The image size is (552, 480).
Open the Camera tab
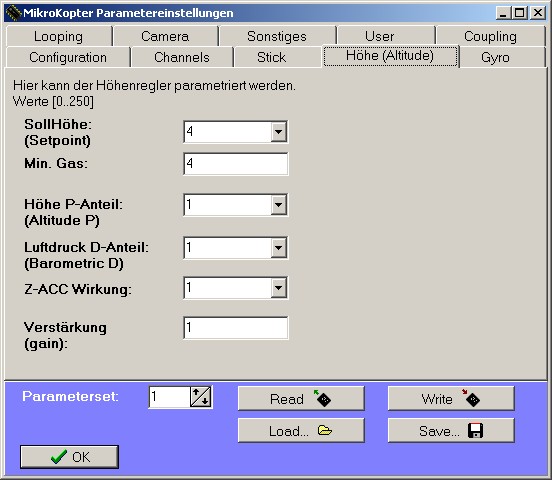[165, 36]
